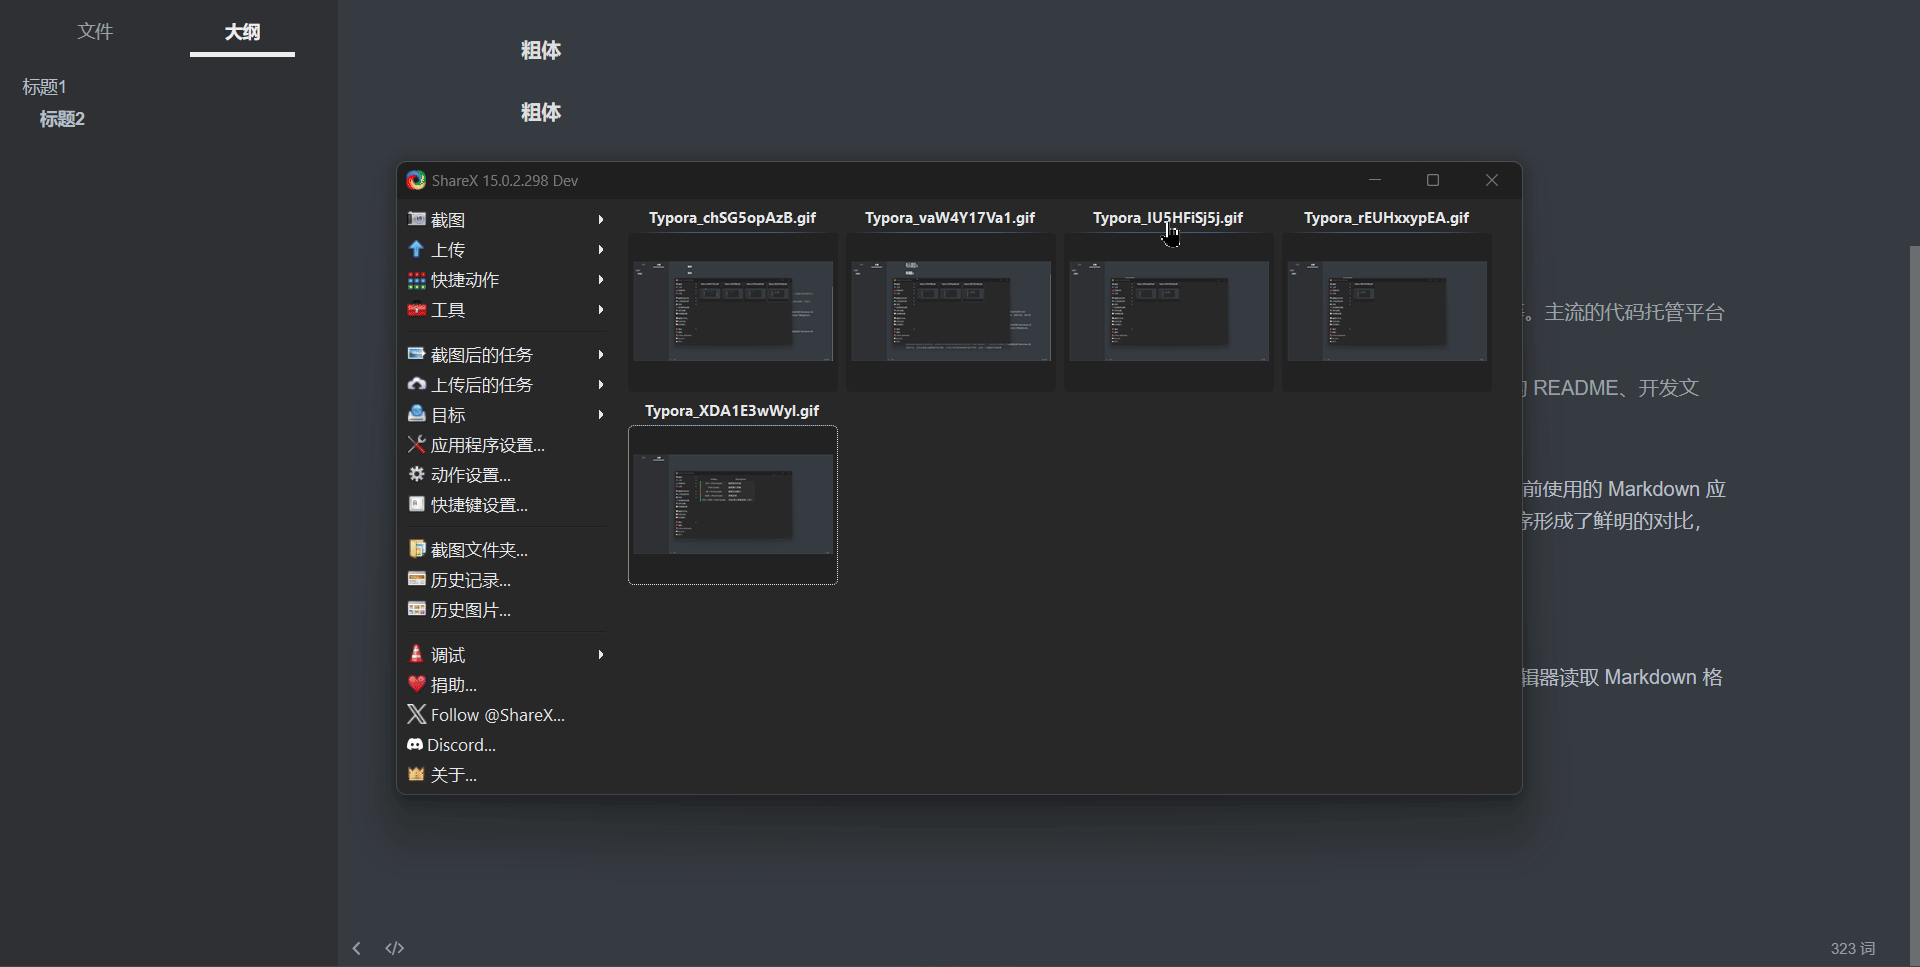Select the Typora_IU5HFiSj5j.gif thumbnail
Image resolution: width=1920 pixels, height=967 pixels.
1169,311
